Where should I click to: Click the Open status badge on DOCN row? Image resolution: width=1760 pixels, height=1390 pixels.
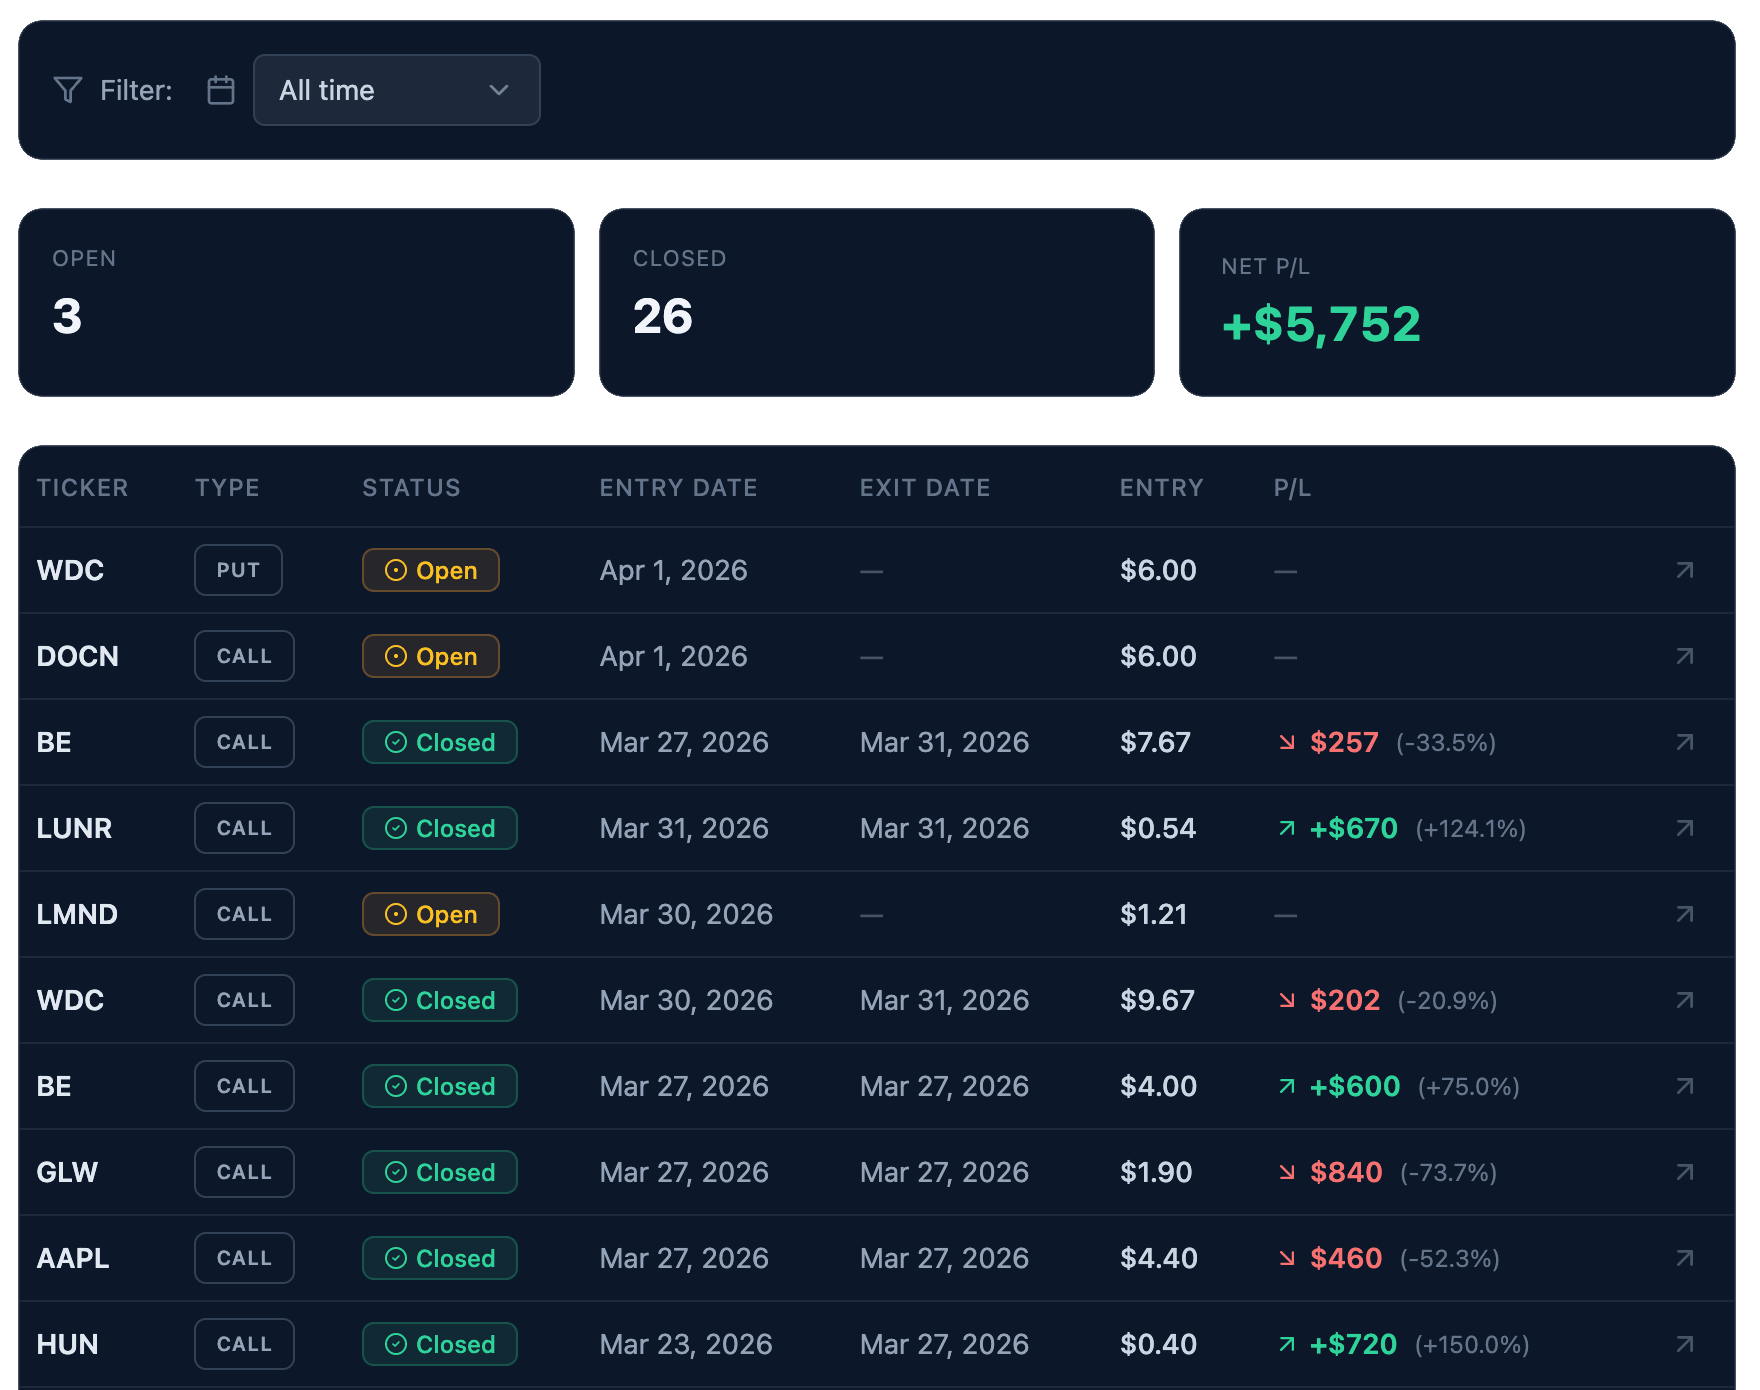[431, 656]
